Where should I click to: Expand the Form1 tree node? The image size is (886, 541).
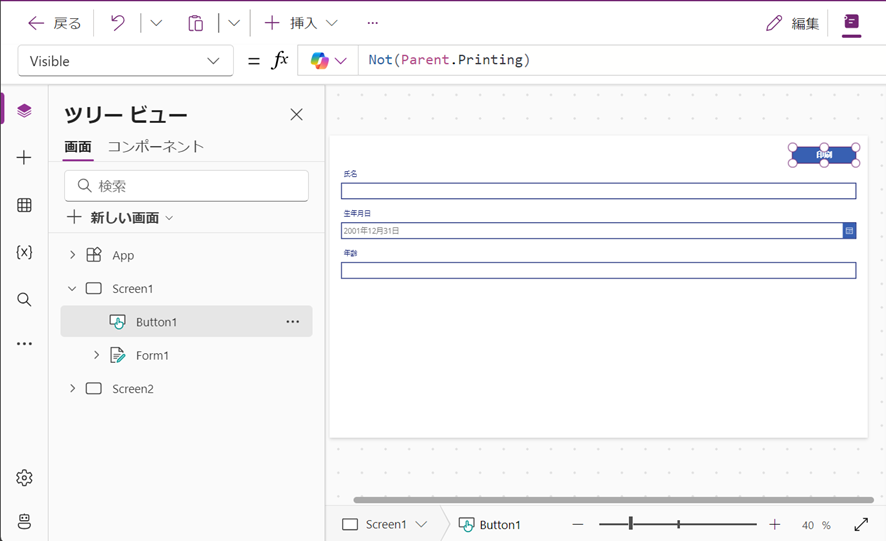click(x=97, y=355)
